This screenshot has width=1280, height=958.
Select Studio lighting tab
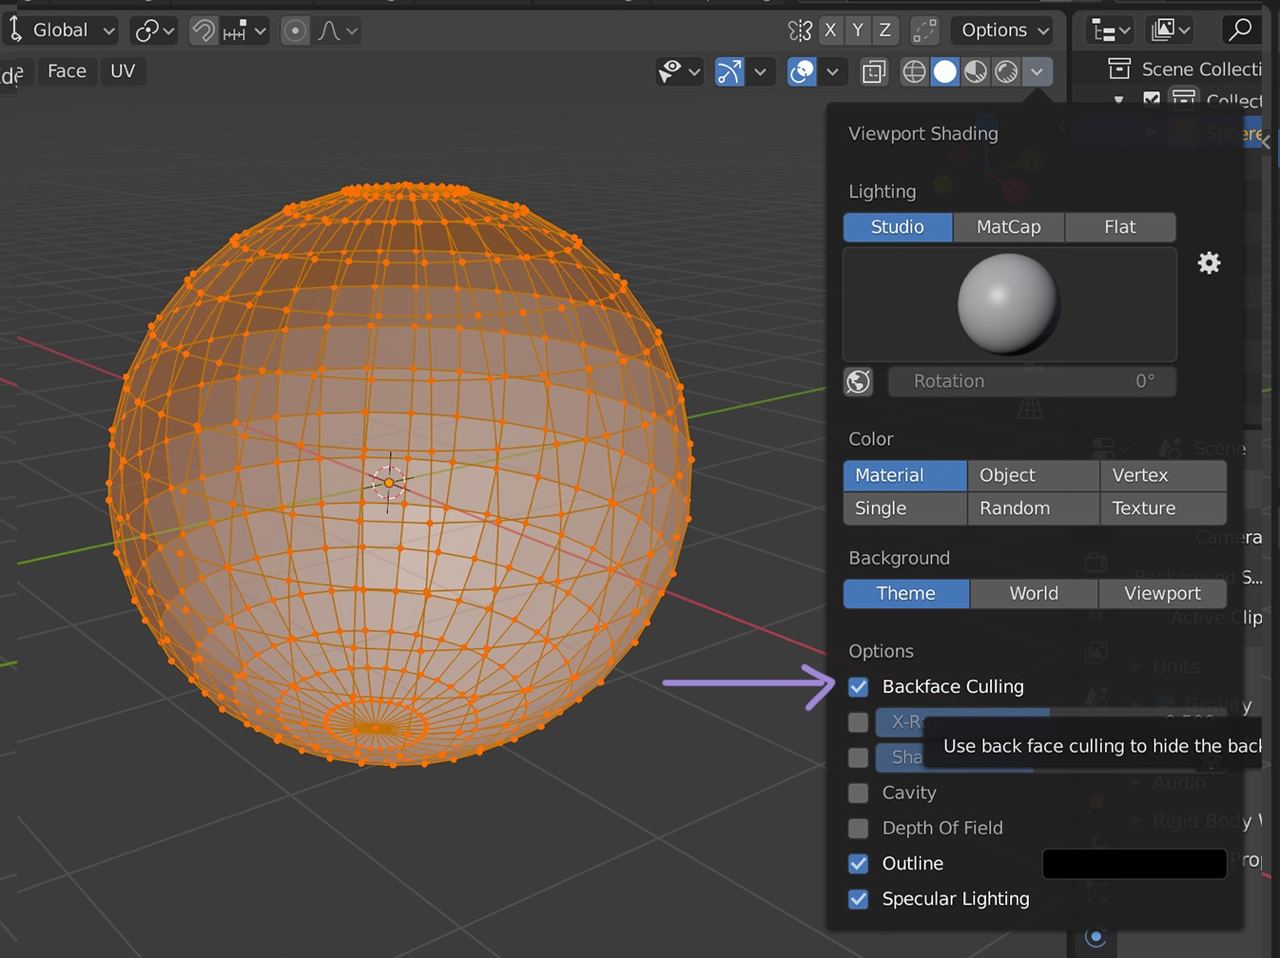(x=898, y=227)
